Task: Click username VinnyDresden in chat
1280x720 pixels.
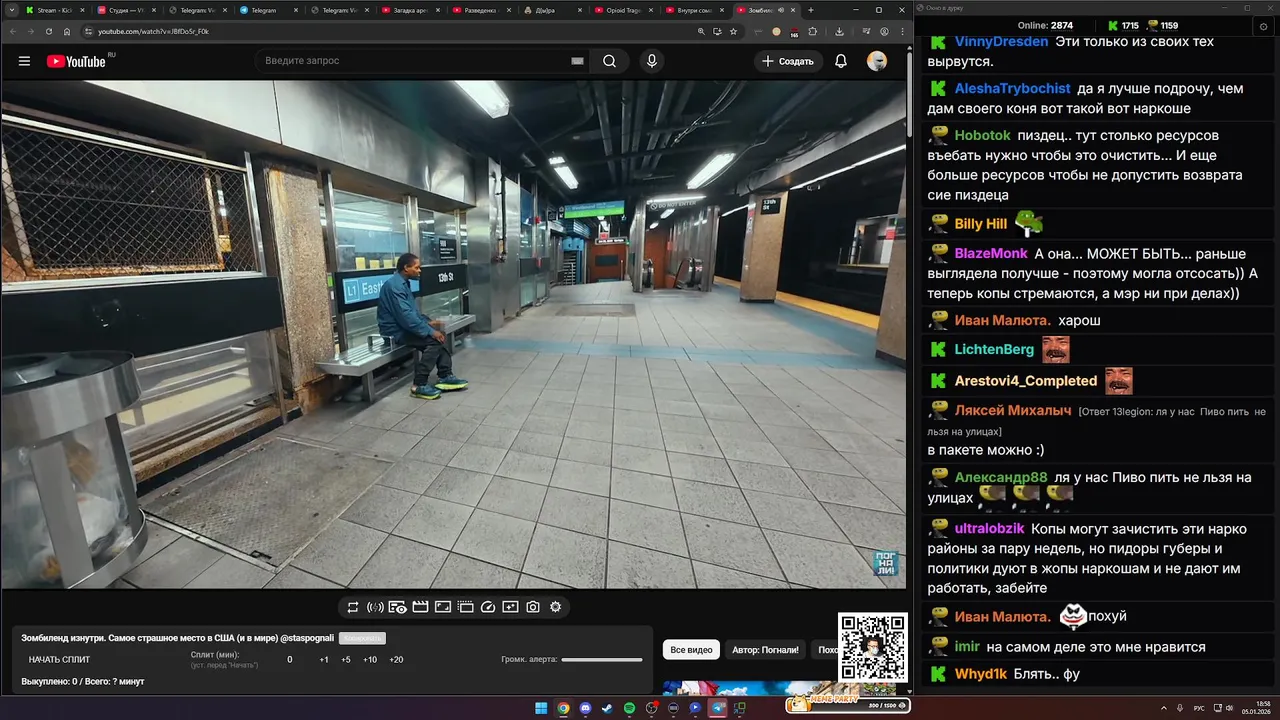Action: [x=1001, y=42]
